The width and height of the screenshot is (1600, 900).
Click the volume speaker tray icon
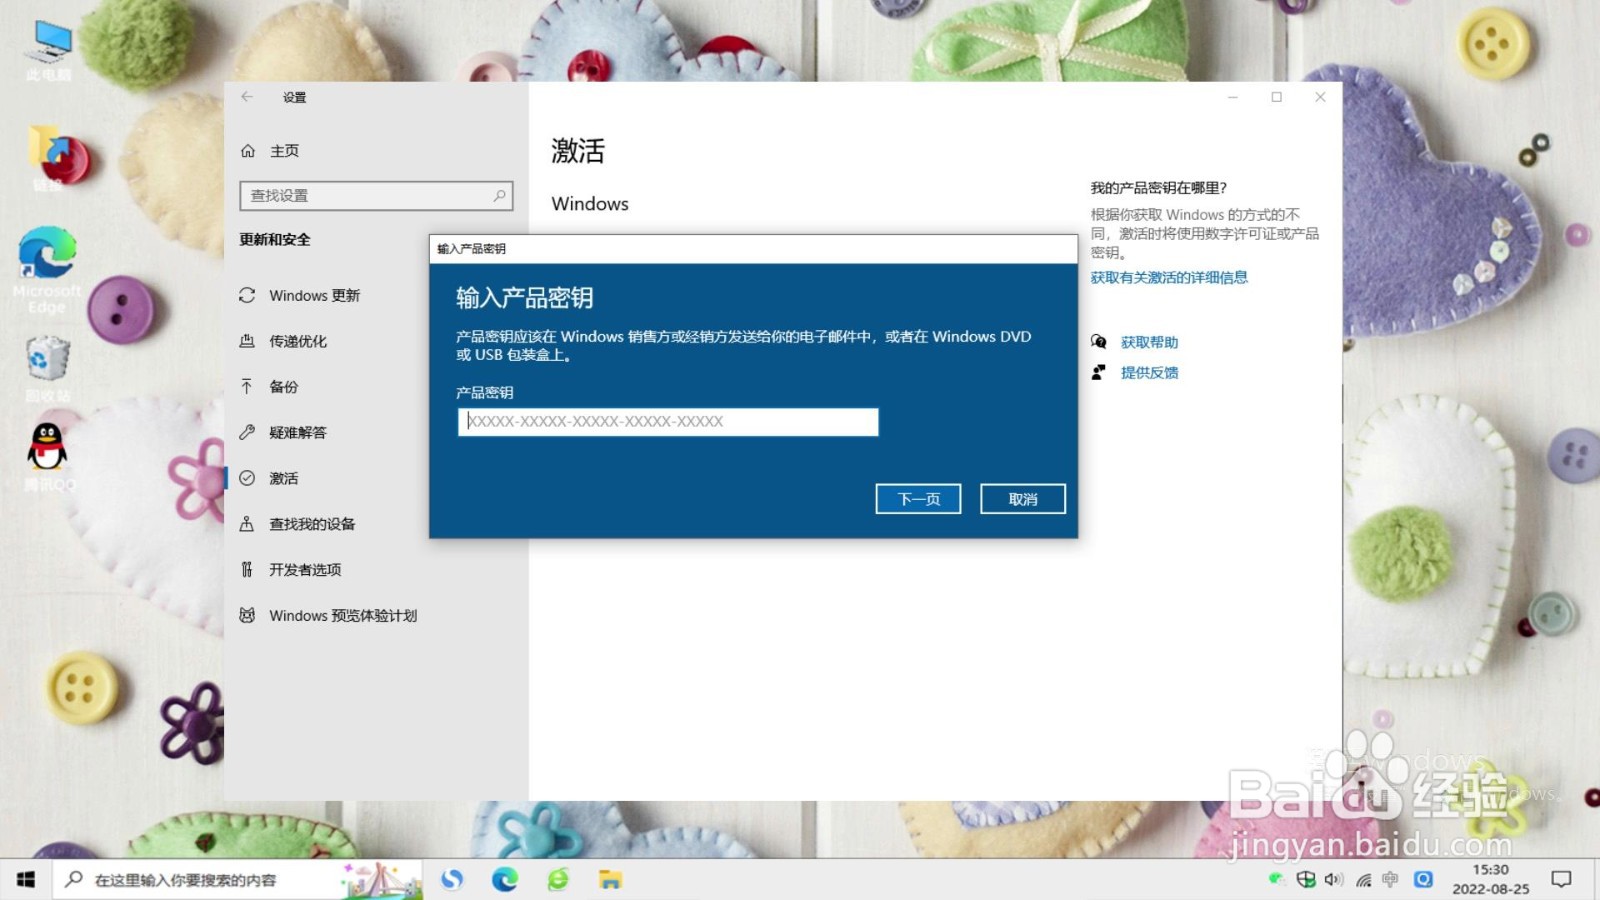1334,880
